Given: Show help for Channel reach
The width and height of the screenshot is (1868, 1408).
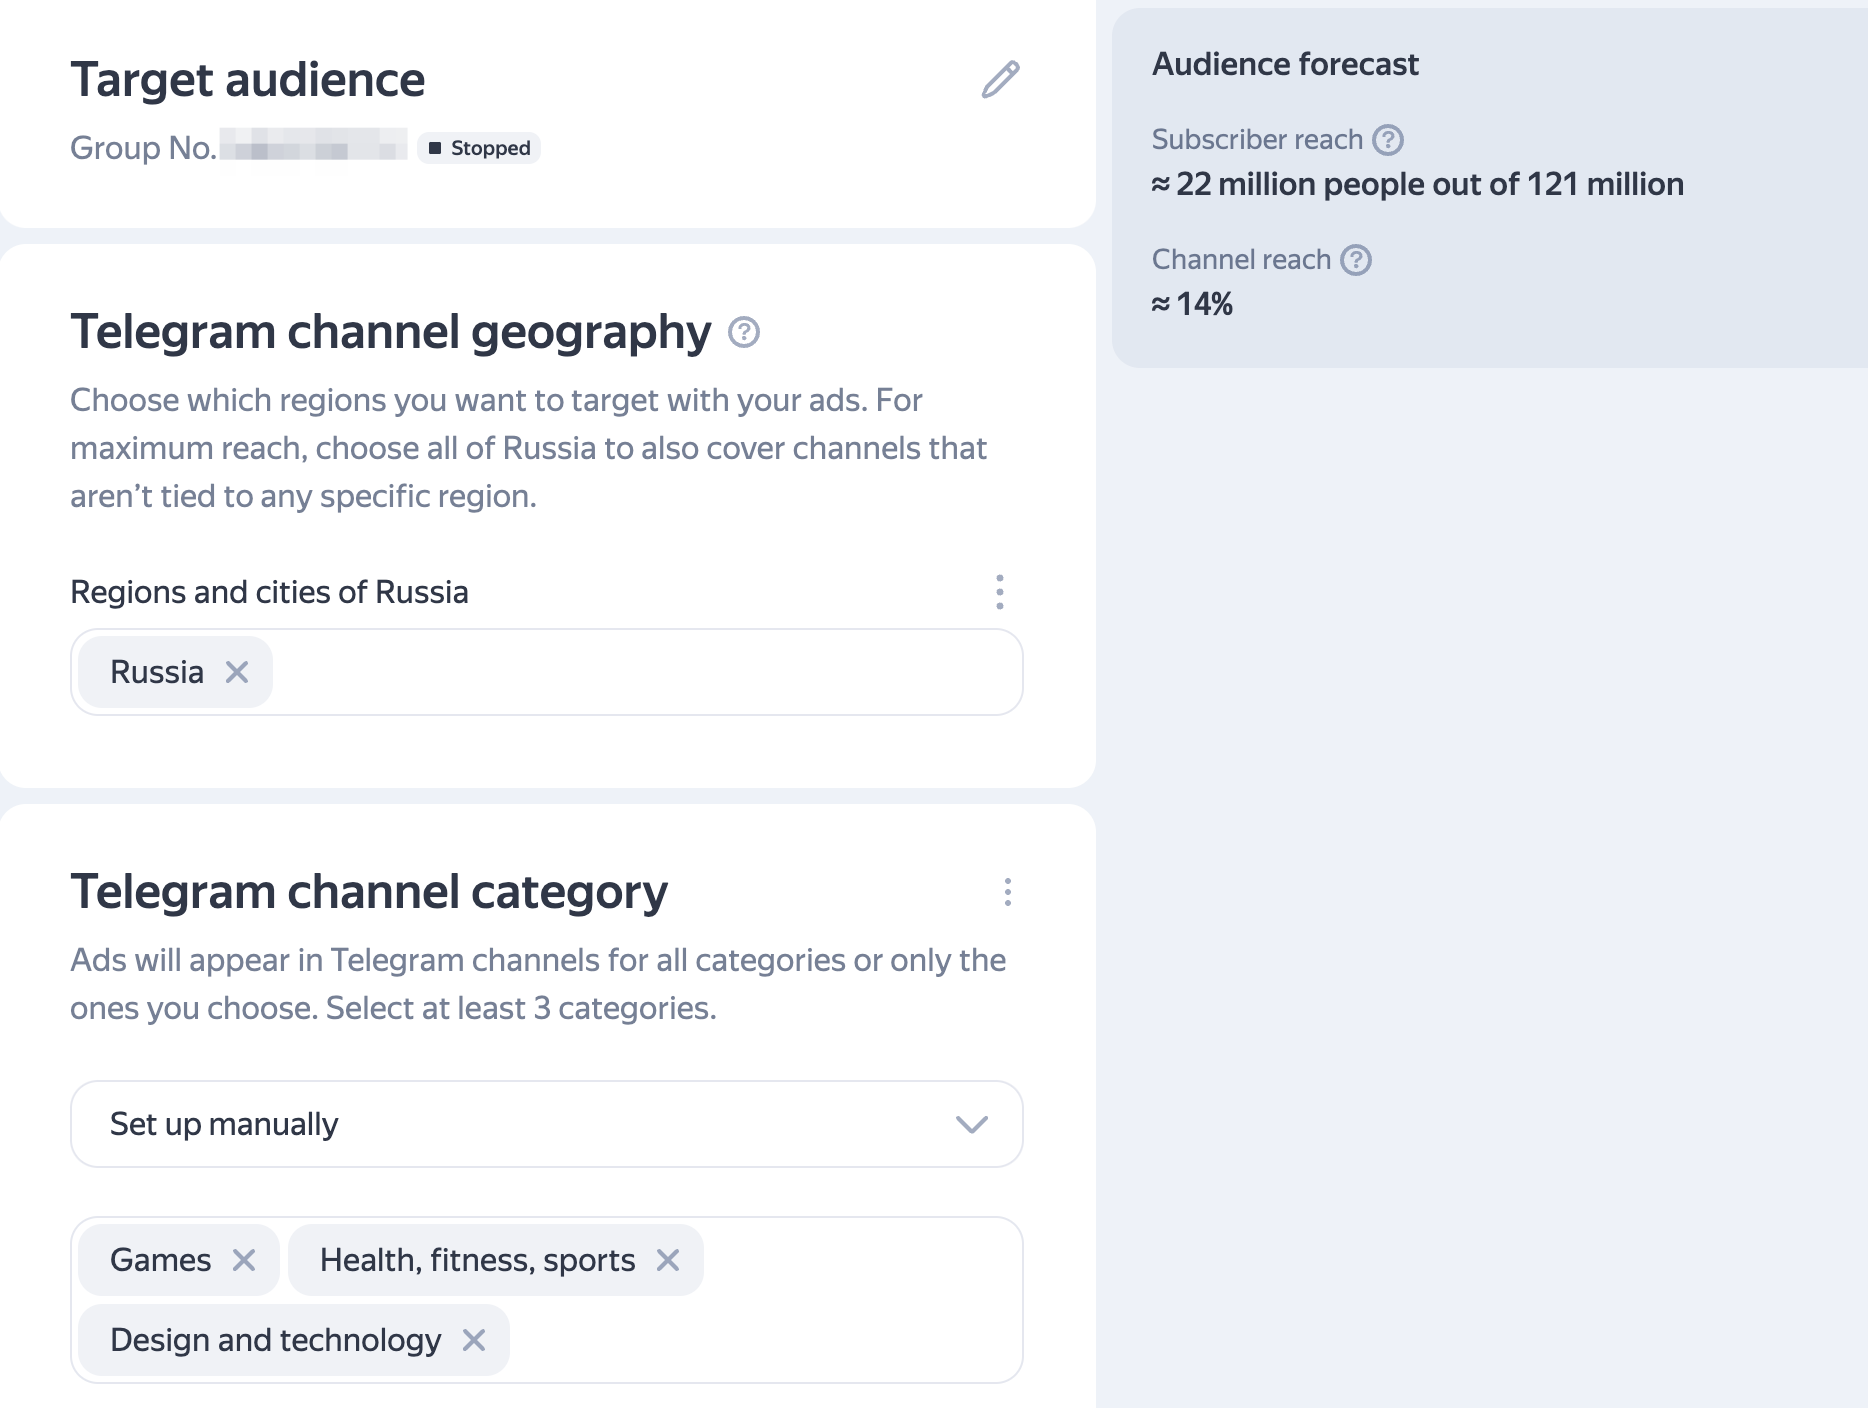Looking at the screenshot, I should pos(1356,260).
